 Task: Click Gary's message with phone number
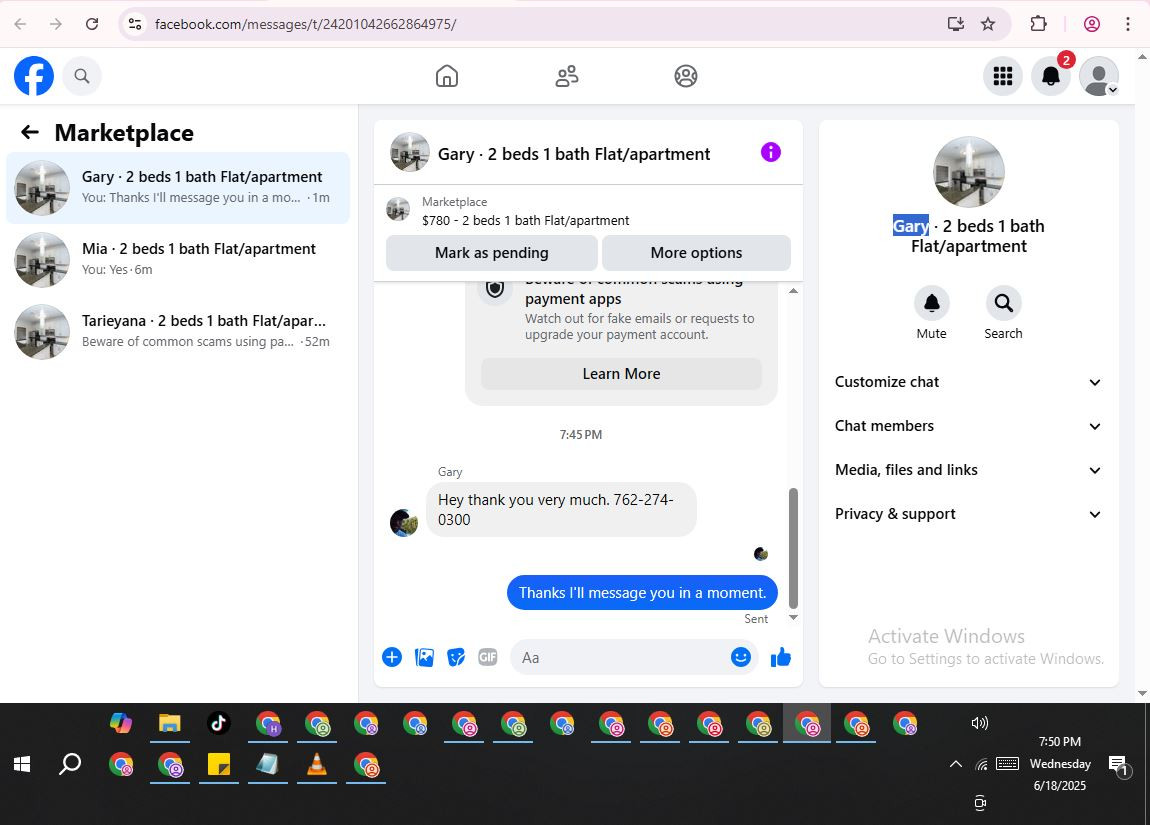click(561, 510)
